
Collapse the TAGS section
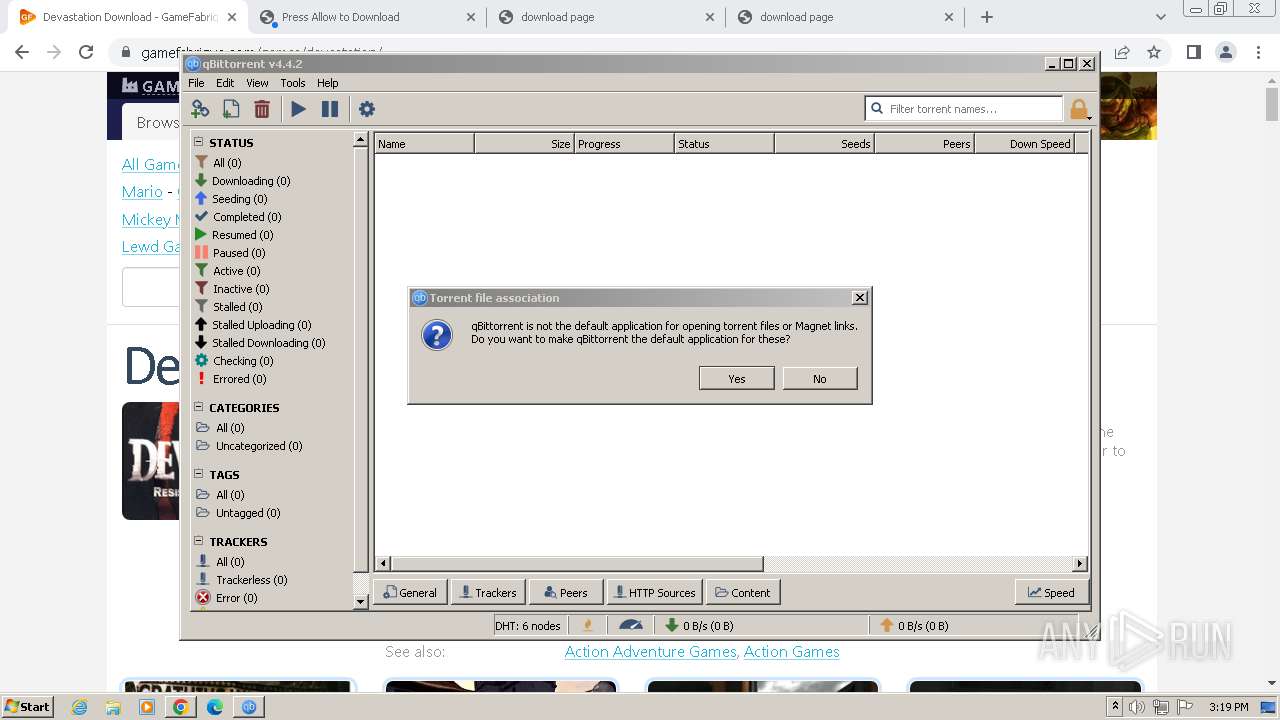pyautogui.click(x=198, y=474)
